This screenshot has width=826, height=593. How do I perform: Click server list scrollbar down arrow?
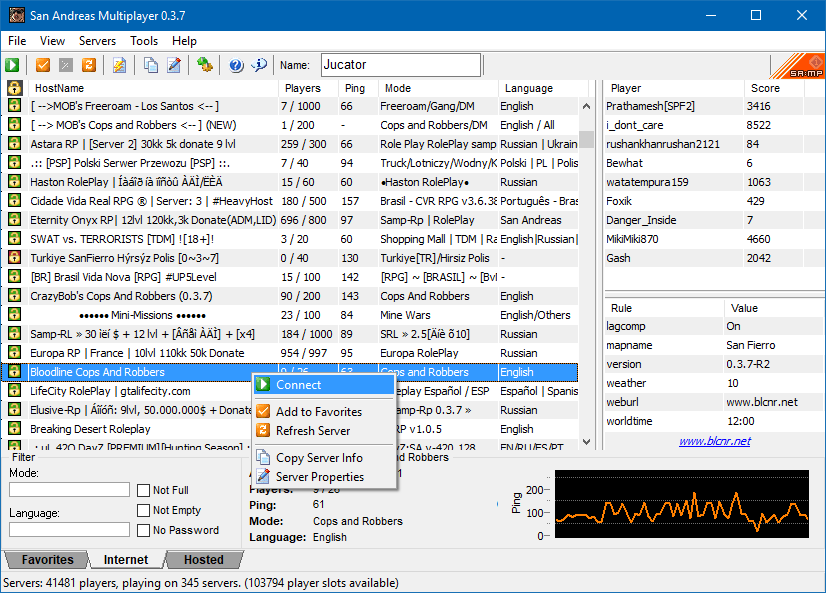pyautogui.click(x=586, y=442)
